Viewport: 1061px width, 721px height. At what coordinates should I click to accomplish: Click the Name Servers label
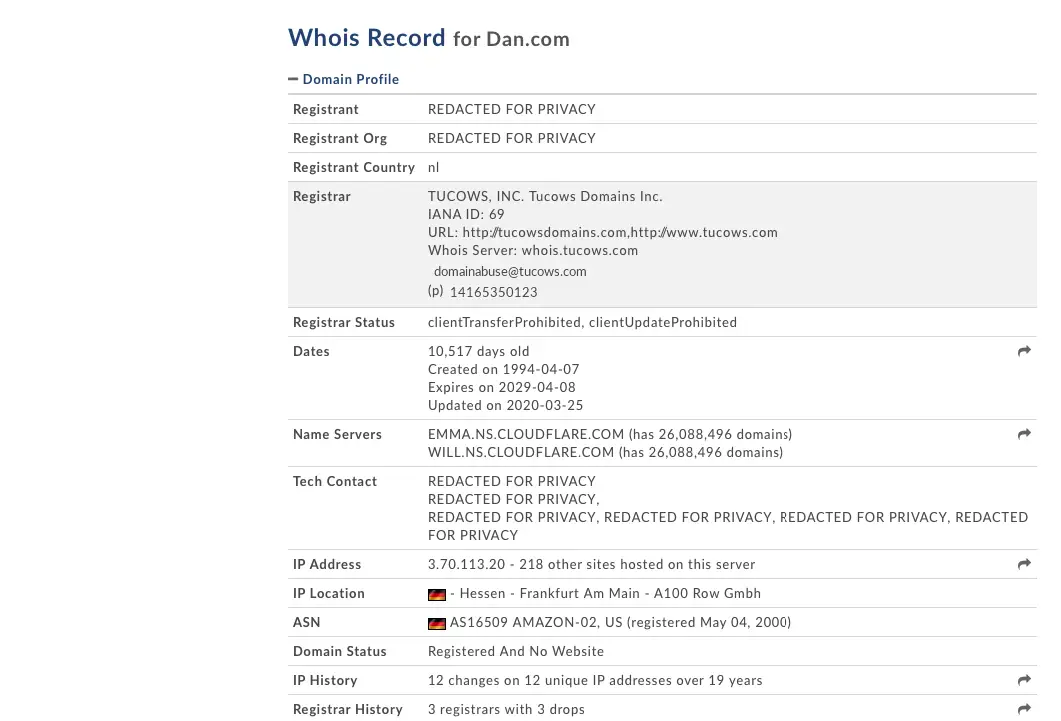click(x=337, y=434)
